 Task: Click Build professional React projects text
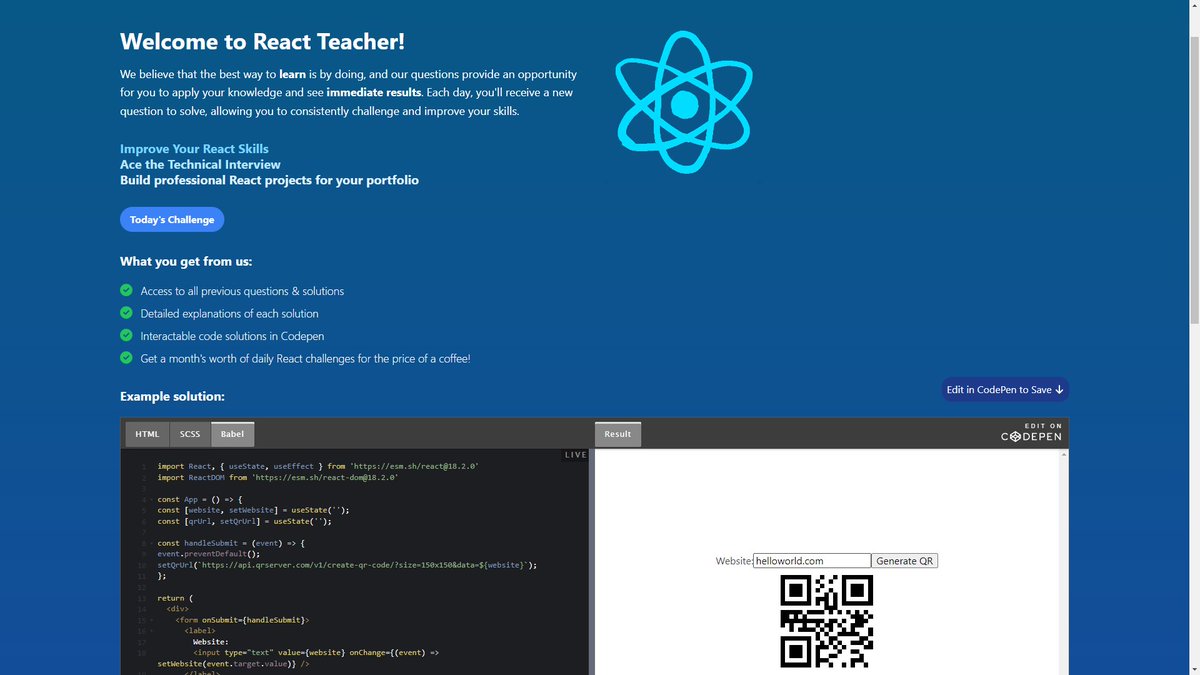(x=269, y=180)
